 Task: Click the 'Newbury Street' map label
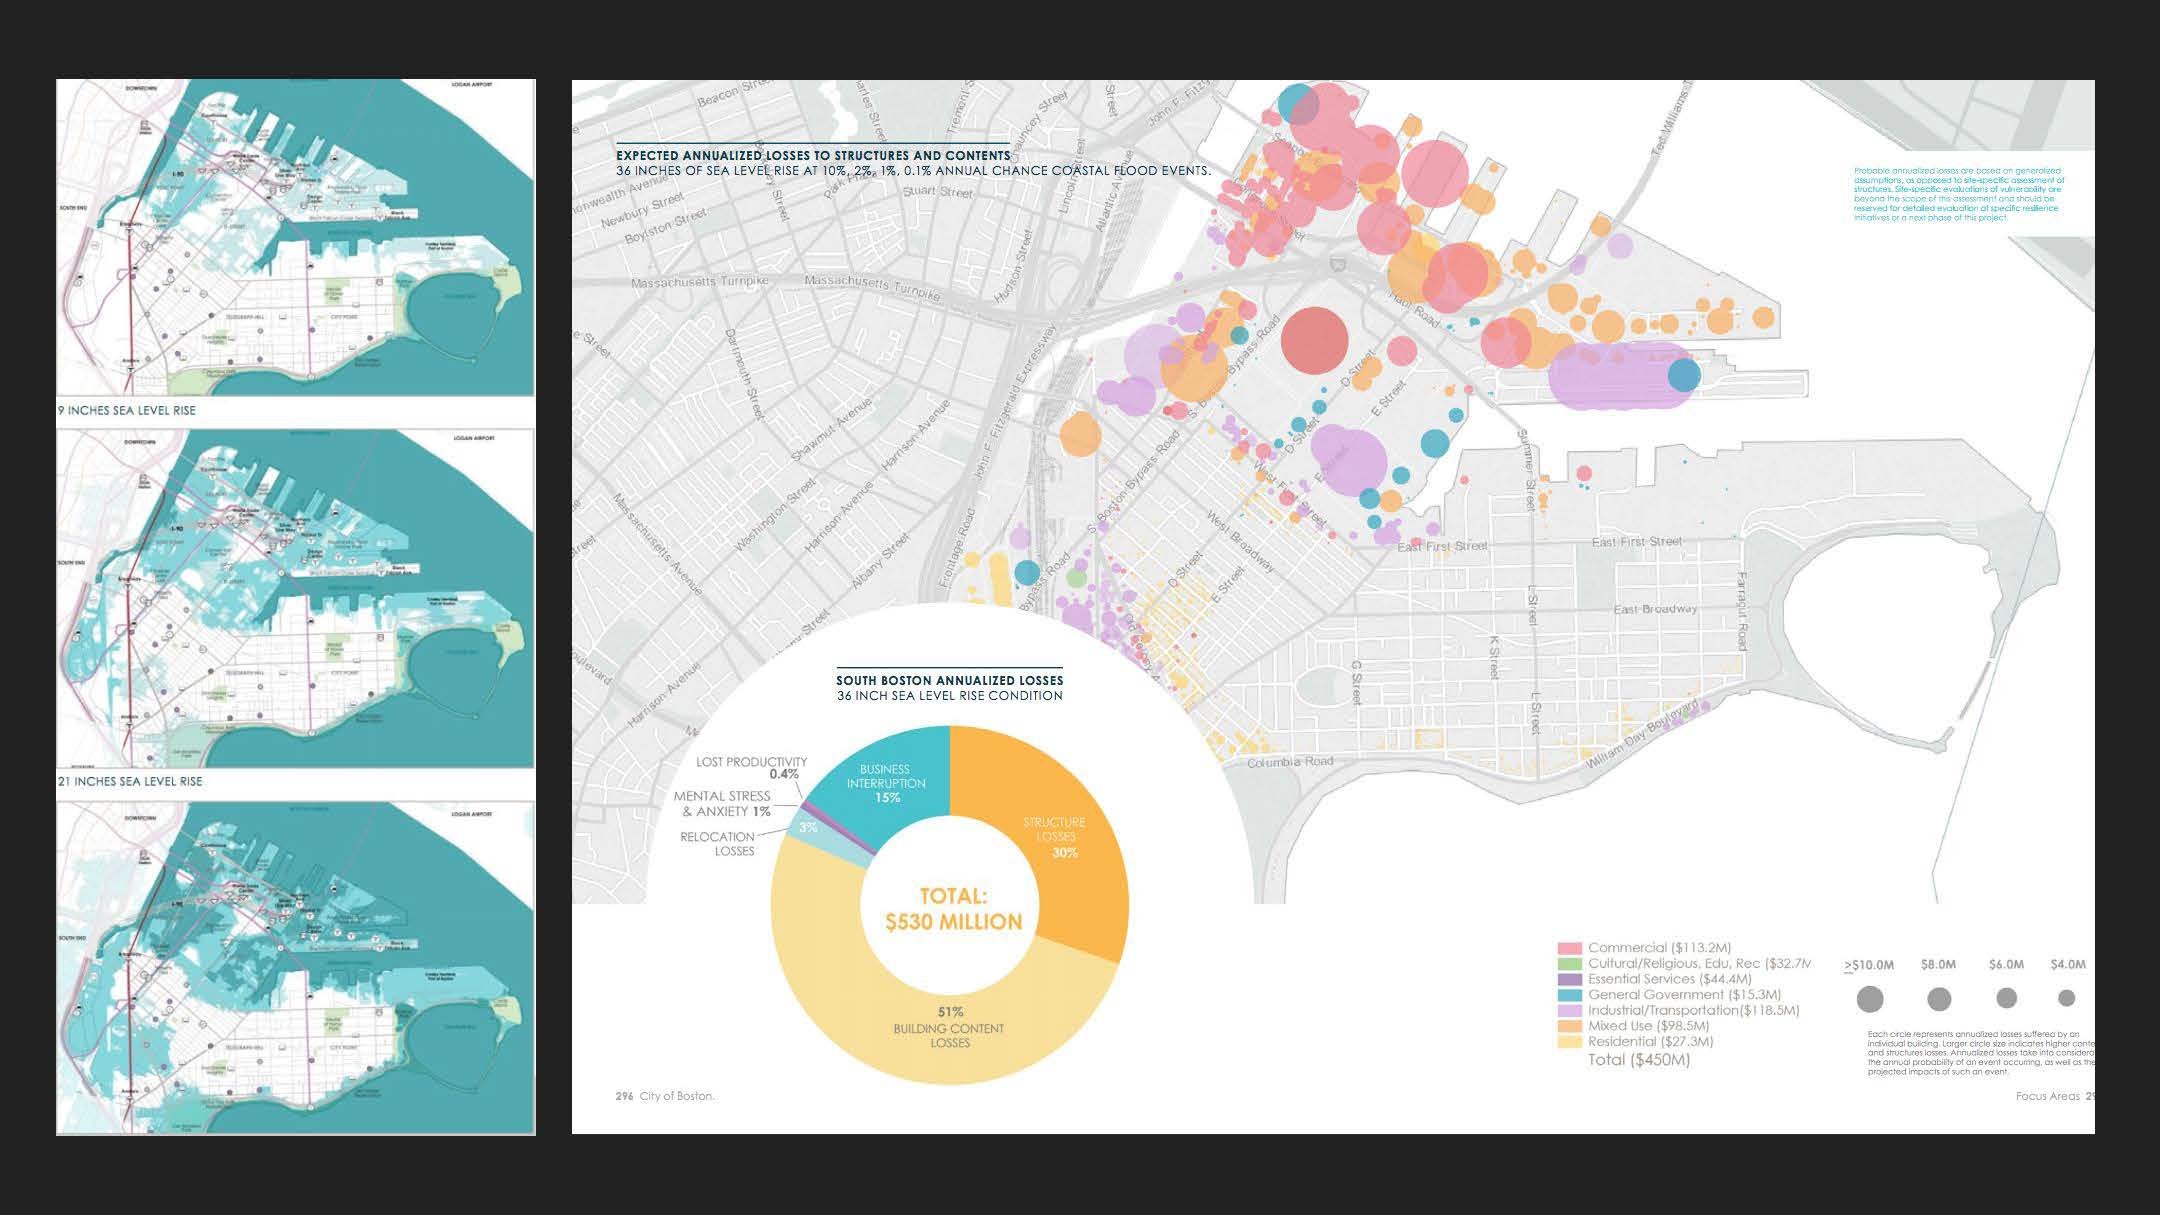pyautogui.click(x=643, y=210)
